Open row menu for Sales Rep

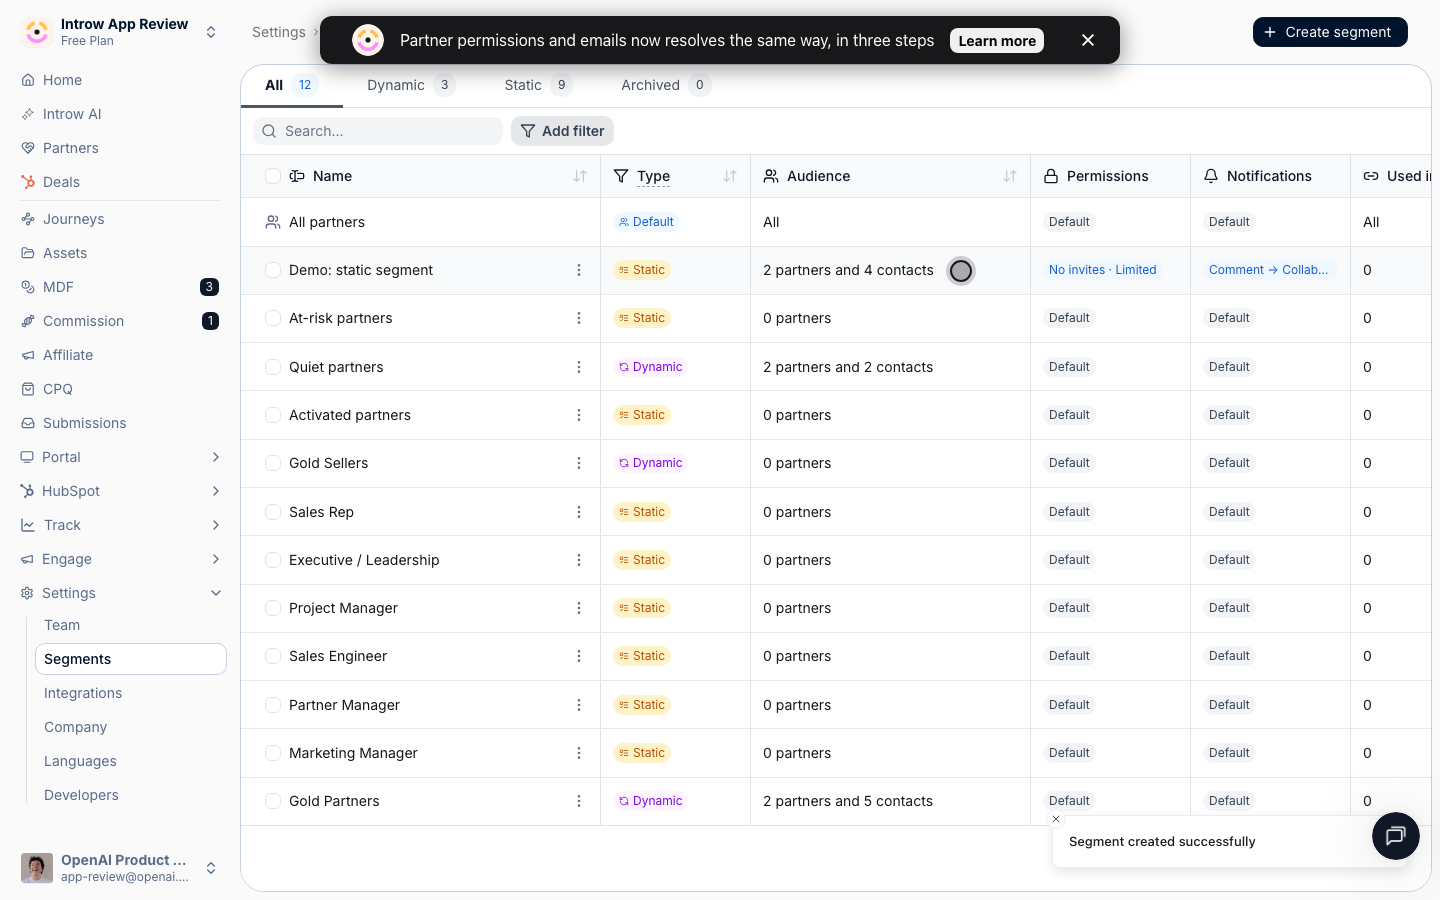579,512
